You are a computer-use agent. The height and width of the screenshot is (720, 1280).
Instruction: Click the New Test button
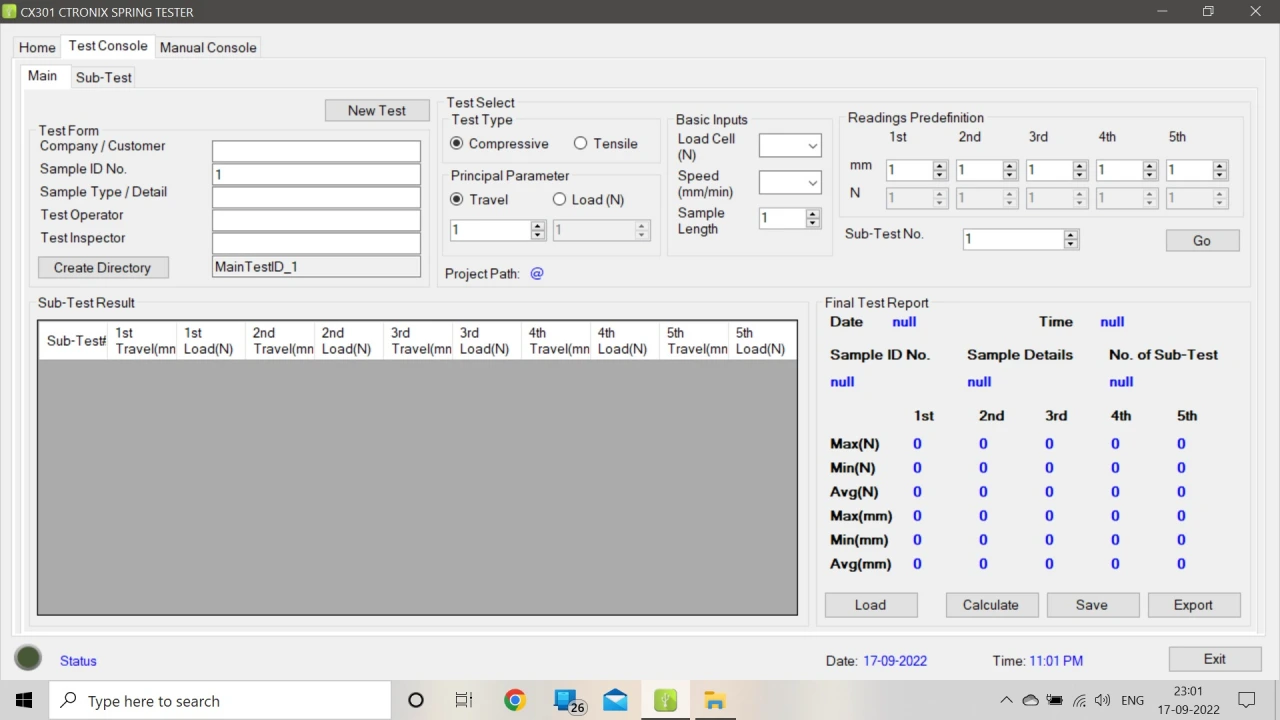point(377,111)
